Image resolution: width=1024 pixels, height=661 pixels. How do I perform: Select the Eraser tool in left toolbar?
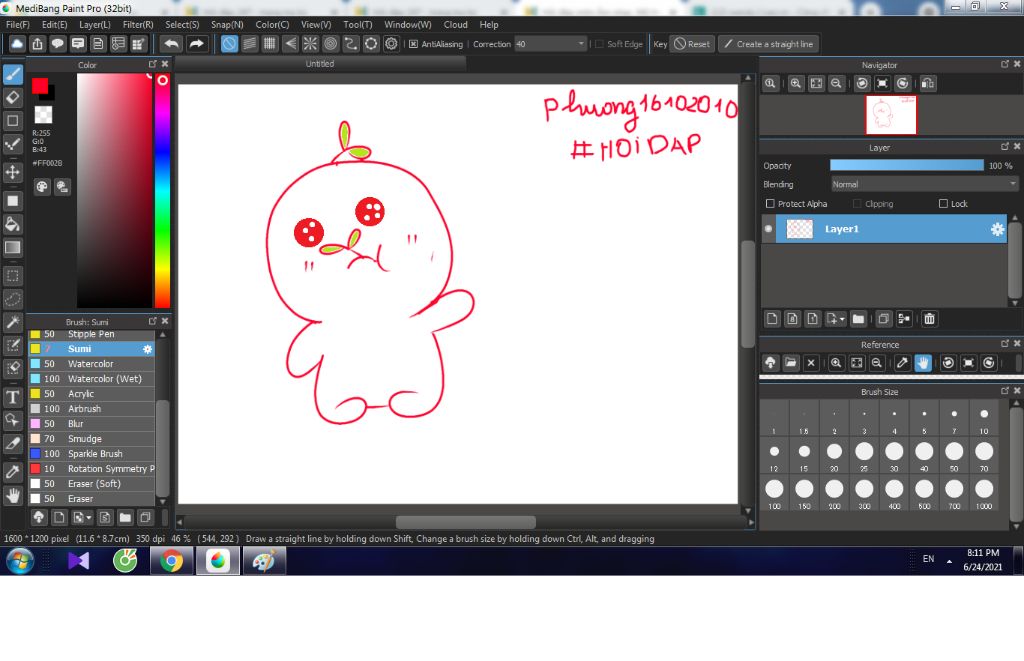[12, 98]
